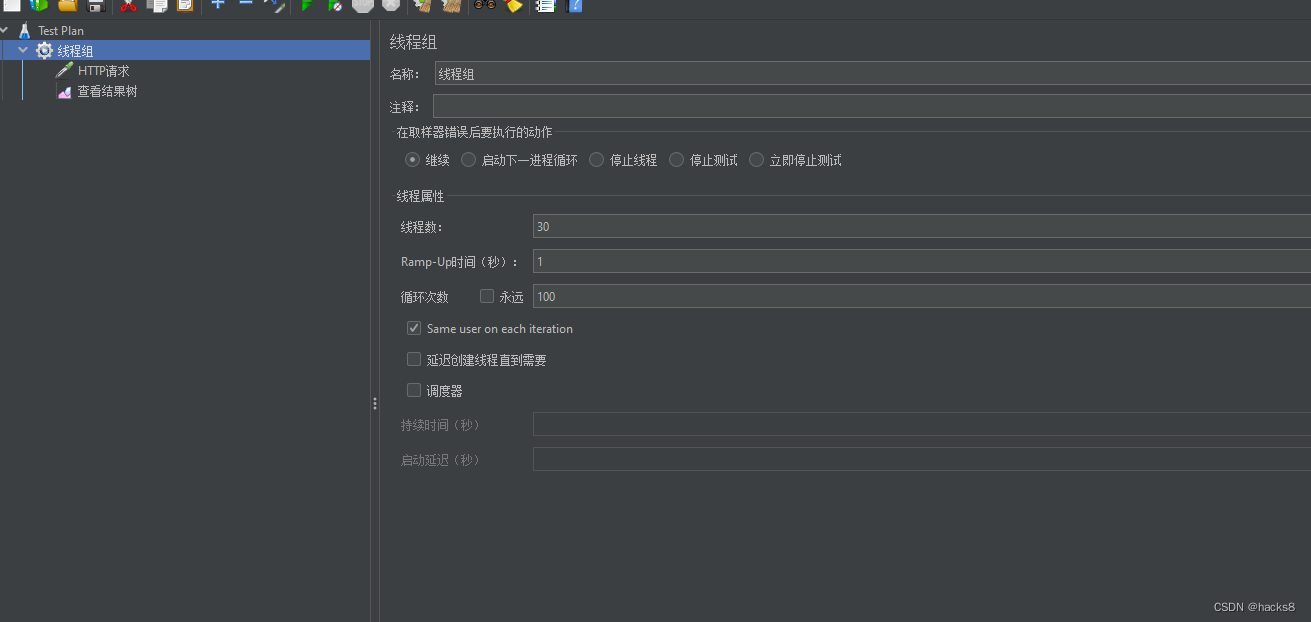
Task: Select 查看结果树 in the tree
Action: point(107,91)
